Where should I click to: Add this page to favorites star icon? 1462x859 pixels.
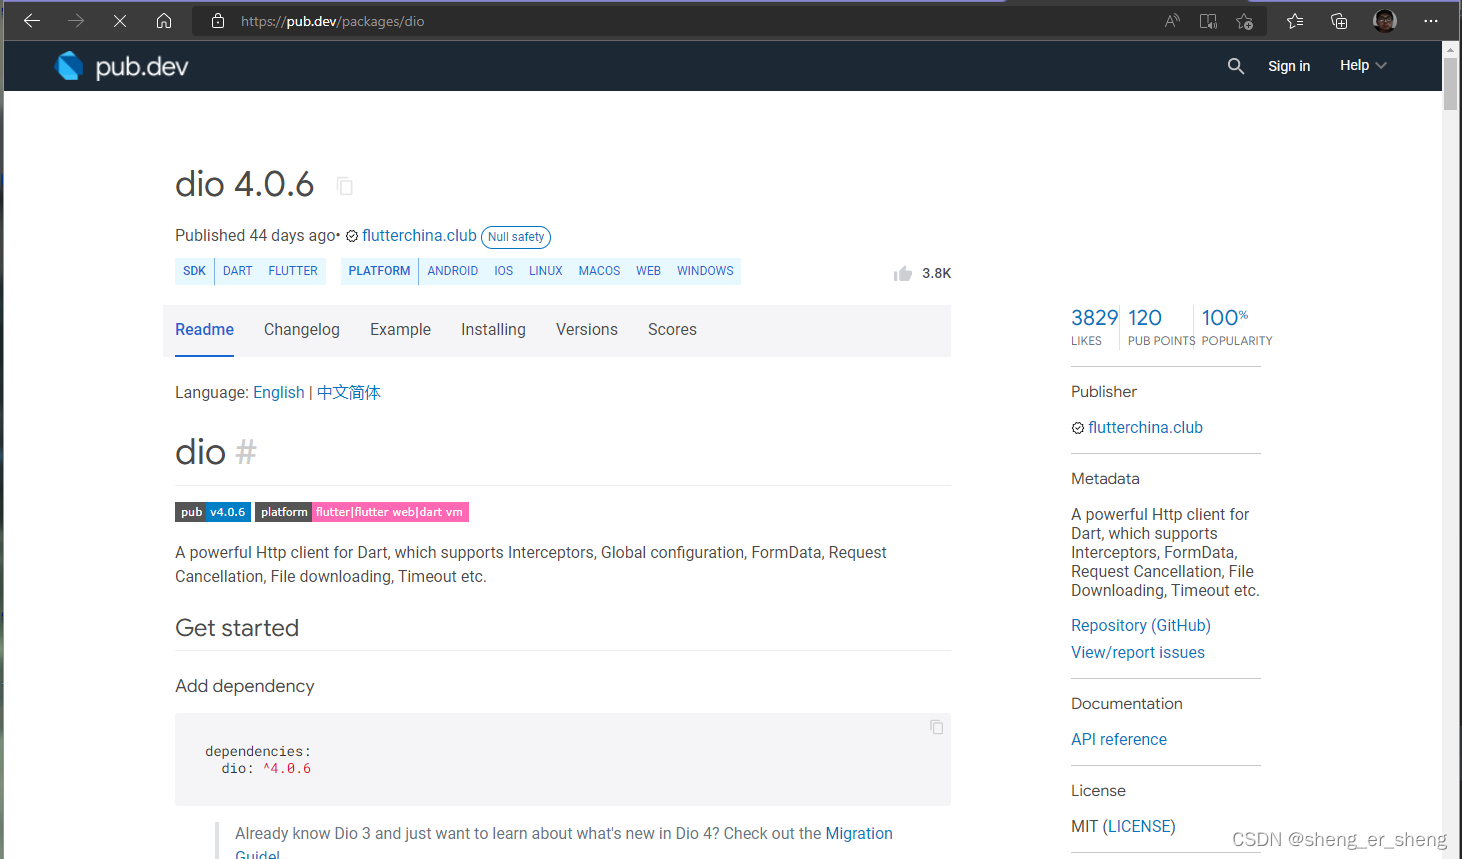1244,21
